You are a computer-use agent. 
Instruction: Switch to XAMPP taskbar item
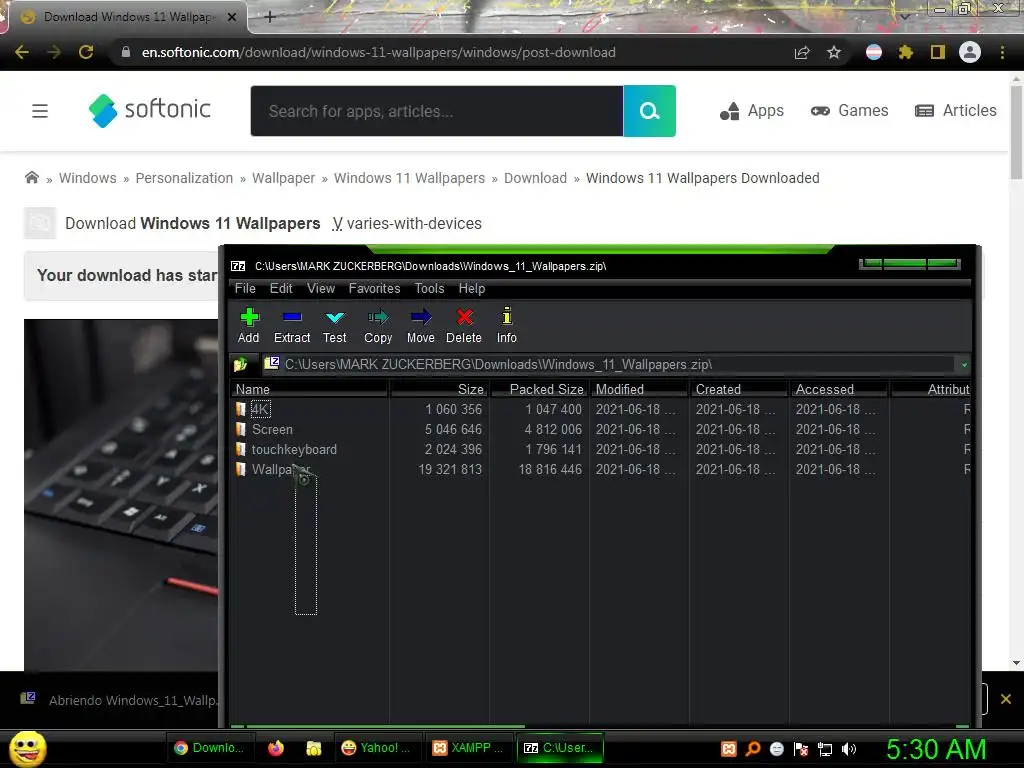coord(468,748)
